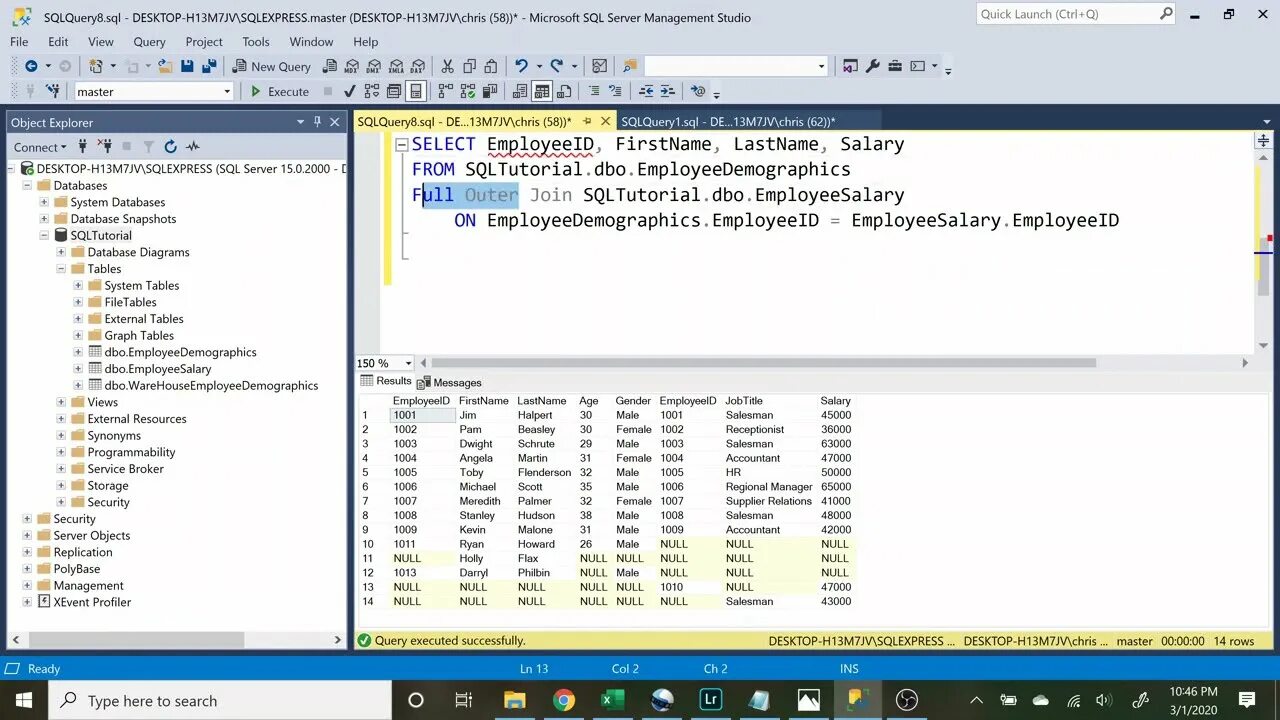This screenshot has height=720, width=1280.
Task: Click the XMLA query icon
Action: (396, 66)
